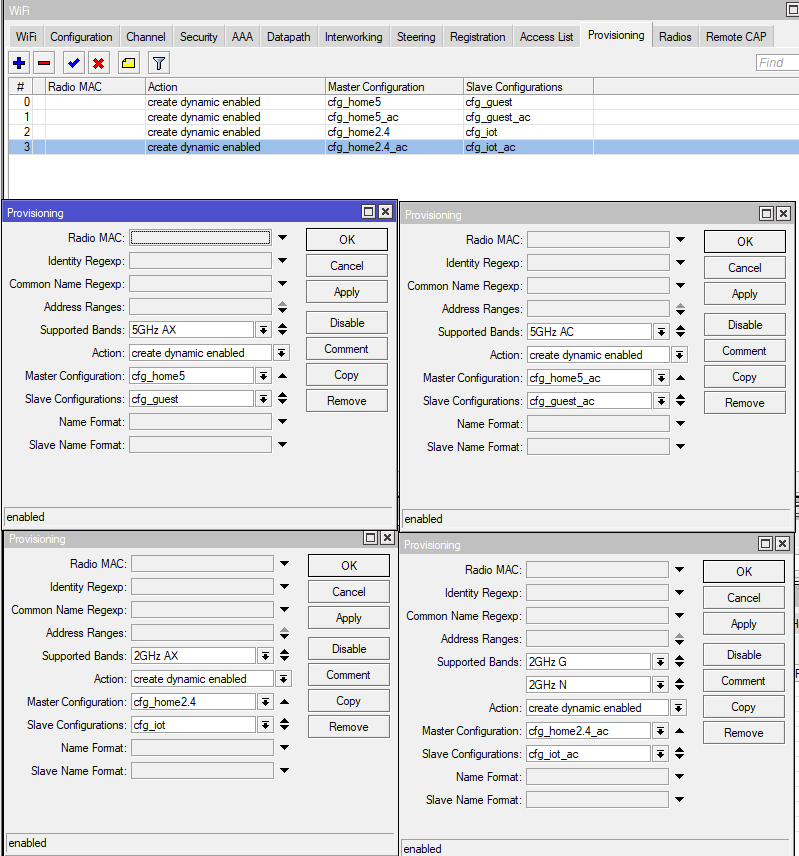
Task: Open the Remote CAP tab
Action: point(736,37)
